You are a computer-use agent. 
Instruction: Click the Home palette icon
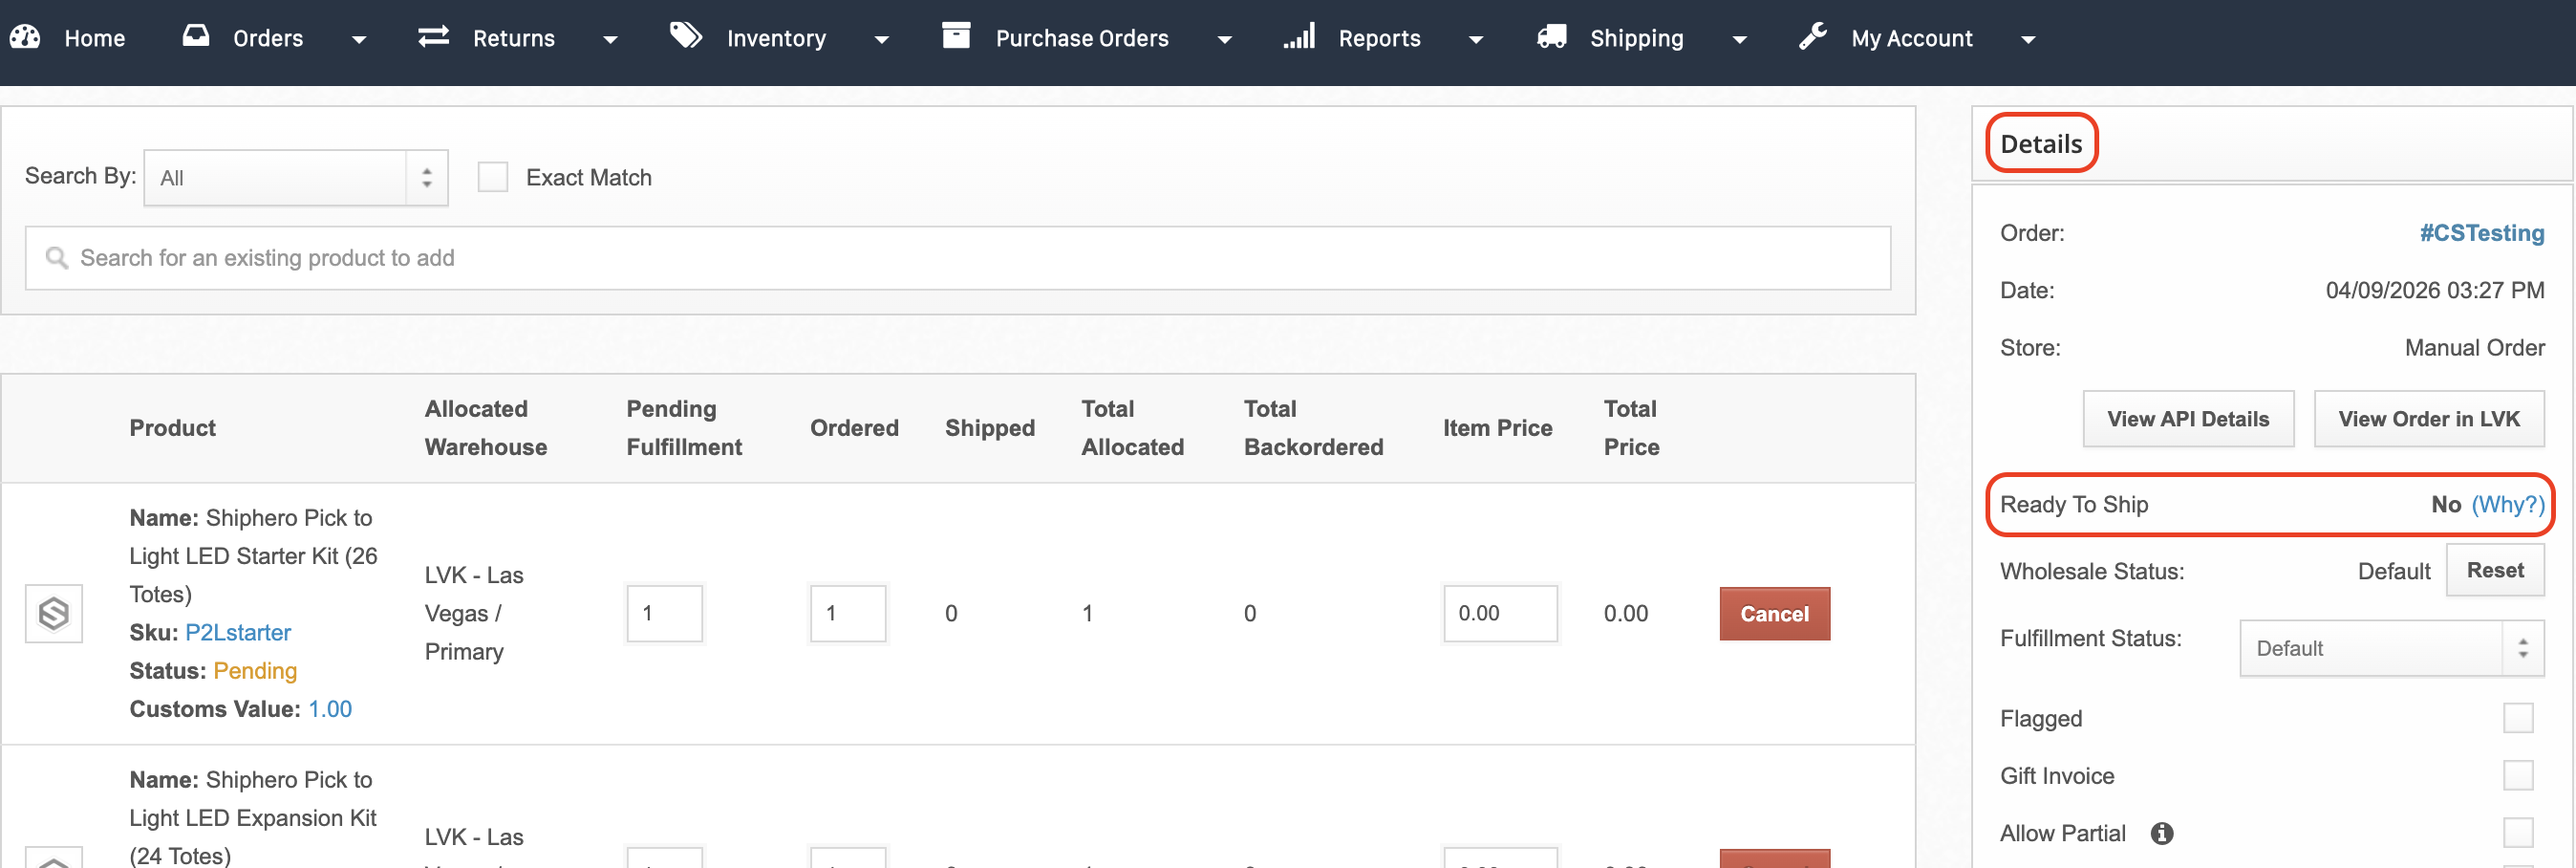pos(25,37)
